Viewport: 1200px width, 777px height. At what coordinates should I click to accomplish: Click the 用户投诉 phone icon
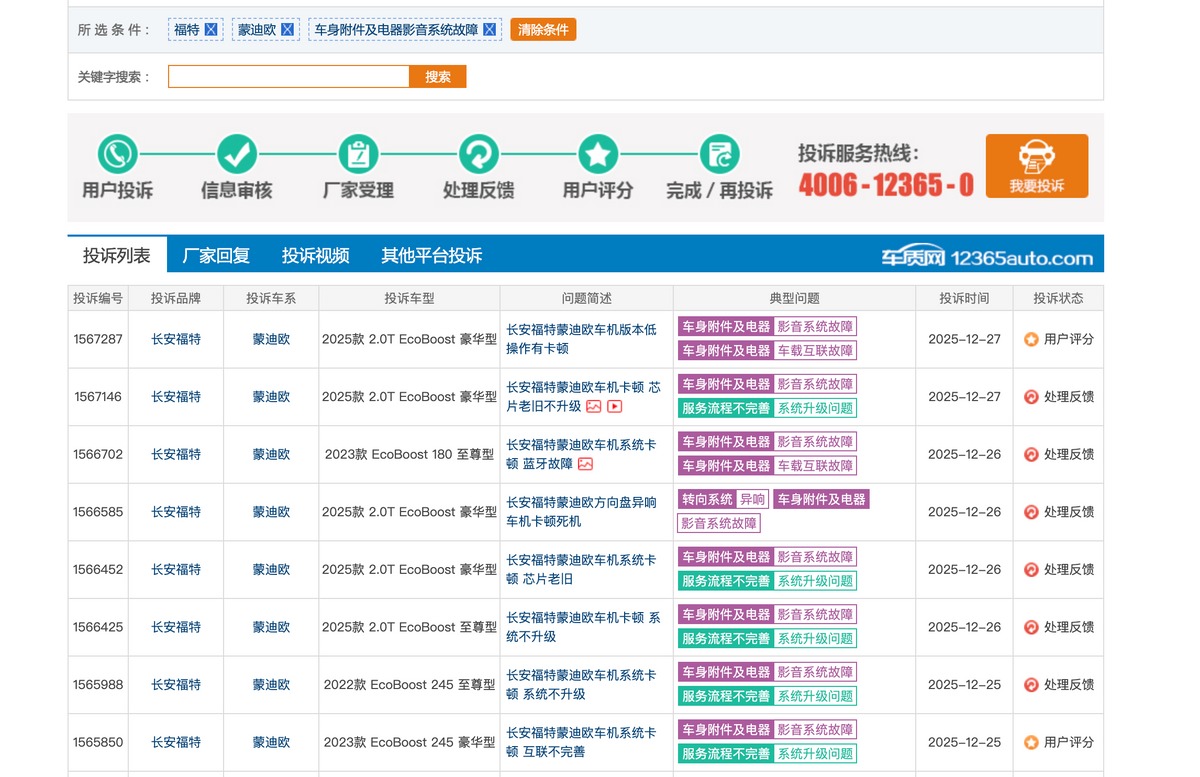(x=118, y=155)
